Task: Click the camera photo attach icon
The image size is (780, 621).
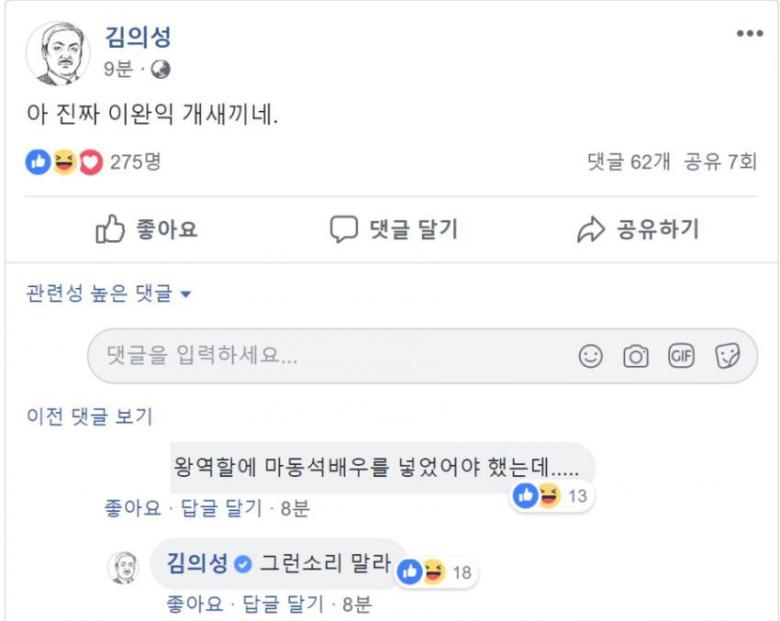Action: tap(636, 356)
